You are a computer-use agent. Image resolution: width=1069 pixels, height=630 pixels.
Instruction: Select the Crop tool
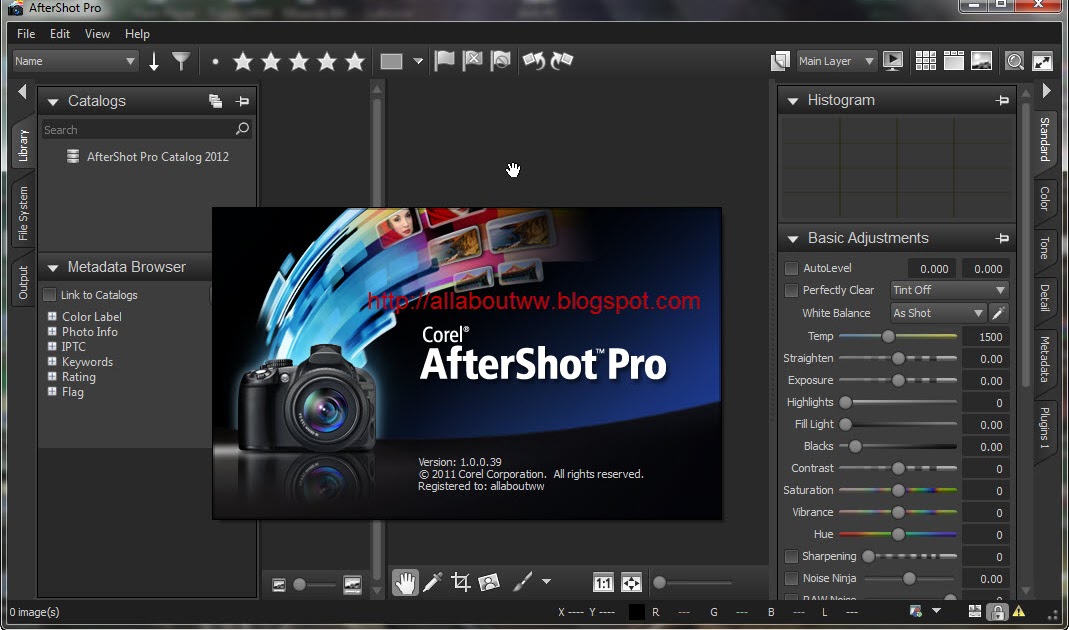[x=461, y=583]
